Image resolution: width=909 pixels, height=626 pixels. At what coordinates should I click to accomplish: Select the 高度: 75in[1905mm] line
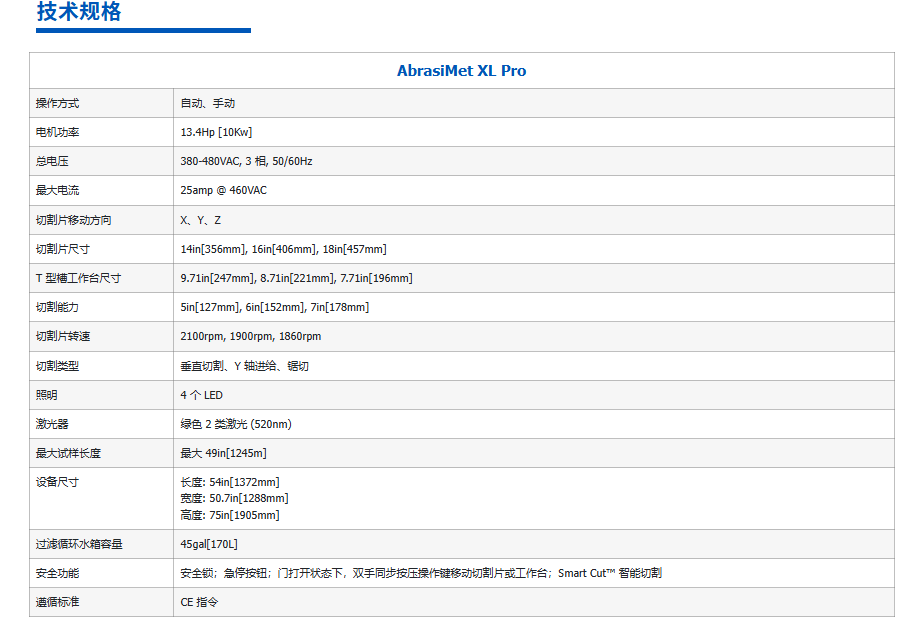(230, 515)
